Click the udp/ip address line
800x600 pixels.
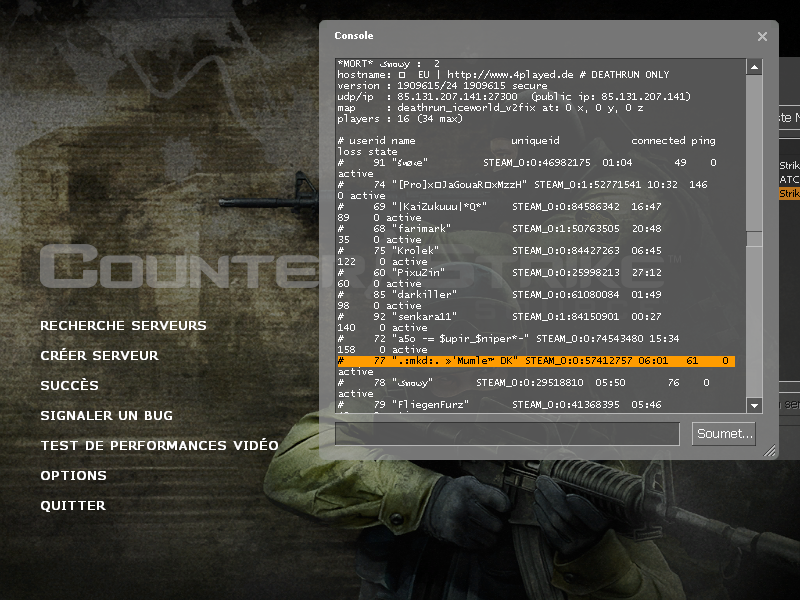click(514, 96)
